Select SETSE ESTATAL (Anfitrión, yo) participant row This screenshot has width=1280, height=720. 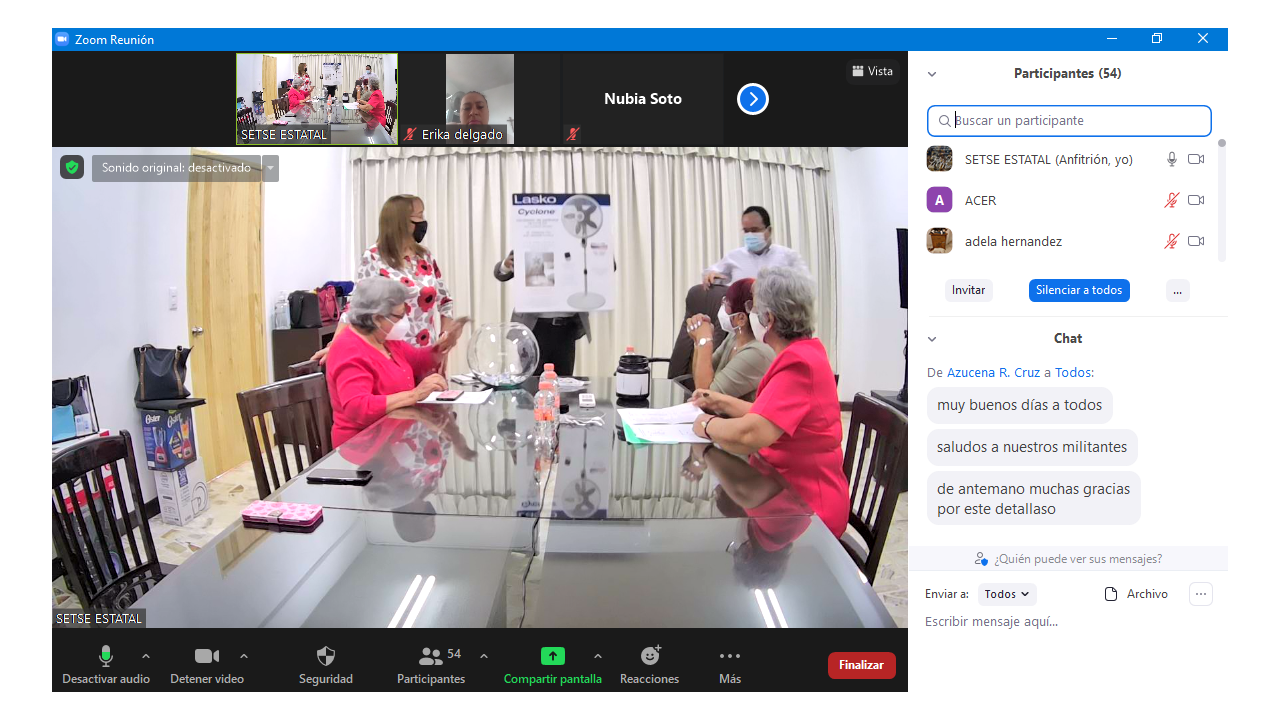tap(1069, 159)
